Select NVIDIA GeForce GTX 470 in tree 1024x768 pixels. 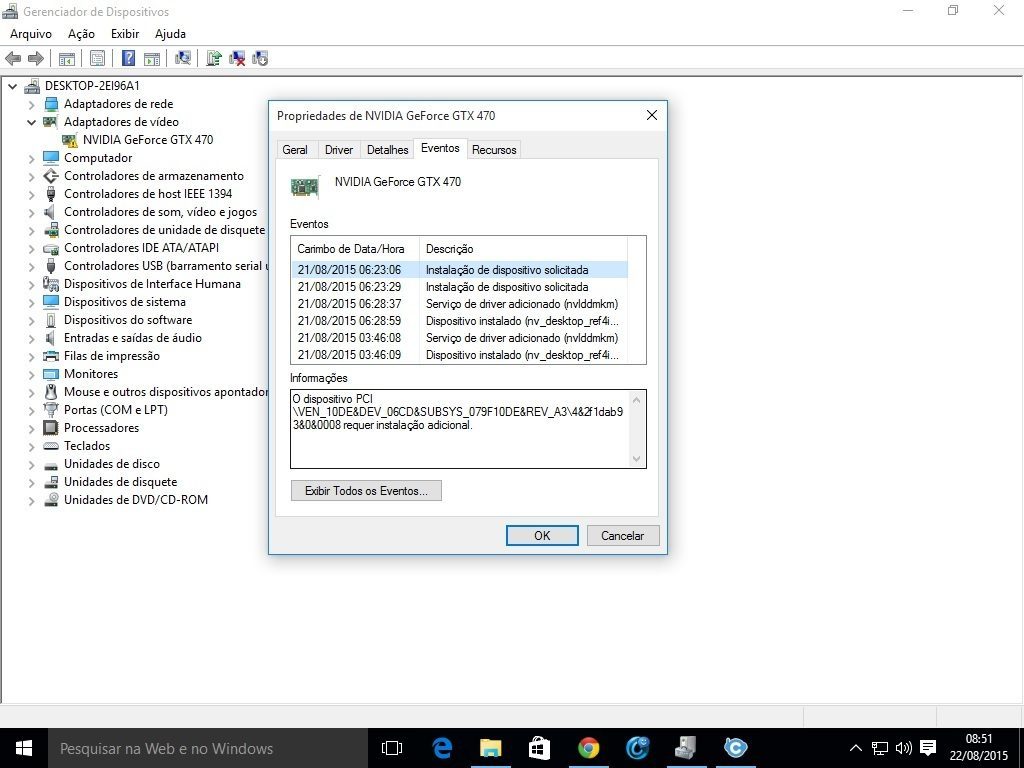coord(148,140)
